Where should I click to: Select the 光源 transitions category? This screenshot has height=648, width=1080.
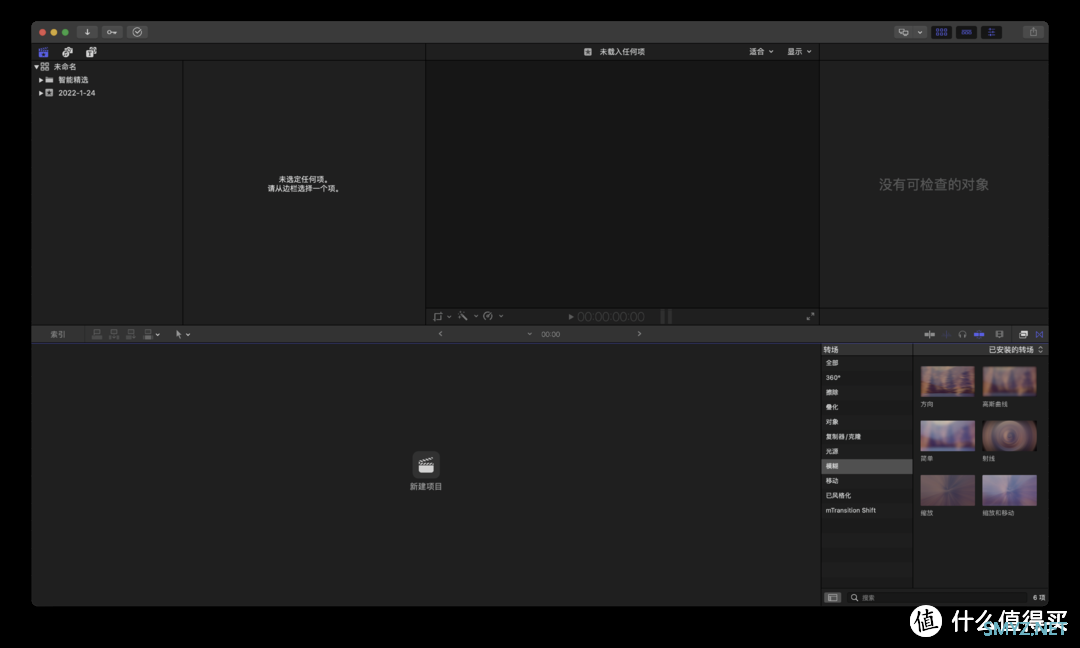point(866,451)
